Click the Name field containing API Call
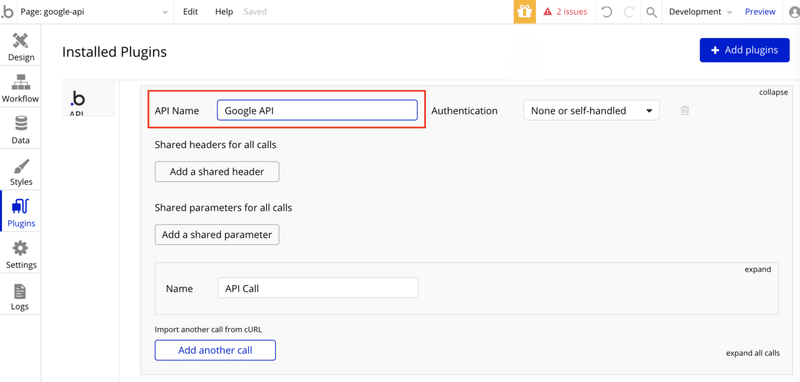Screen dimensions: 800x382 coord(317,288)
